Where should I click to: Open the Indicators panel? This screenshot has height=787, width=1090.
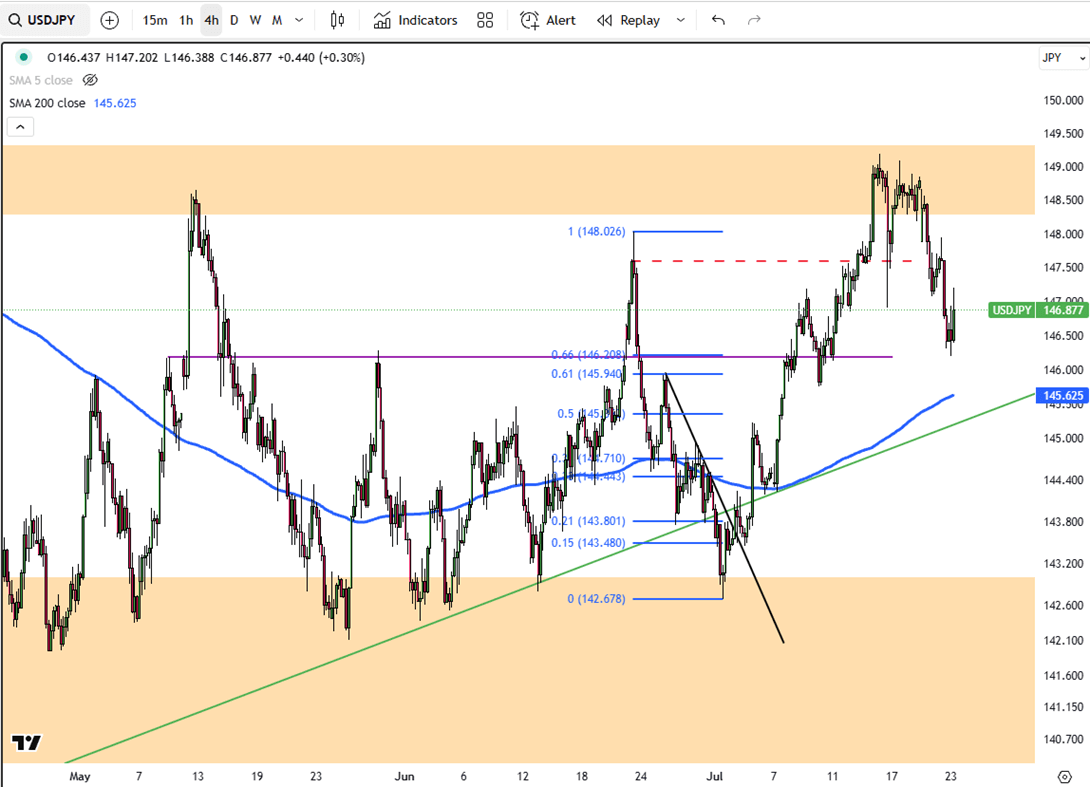pos(415,20)
